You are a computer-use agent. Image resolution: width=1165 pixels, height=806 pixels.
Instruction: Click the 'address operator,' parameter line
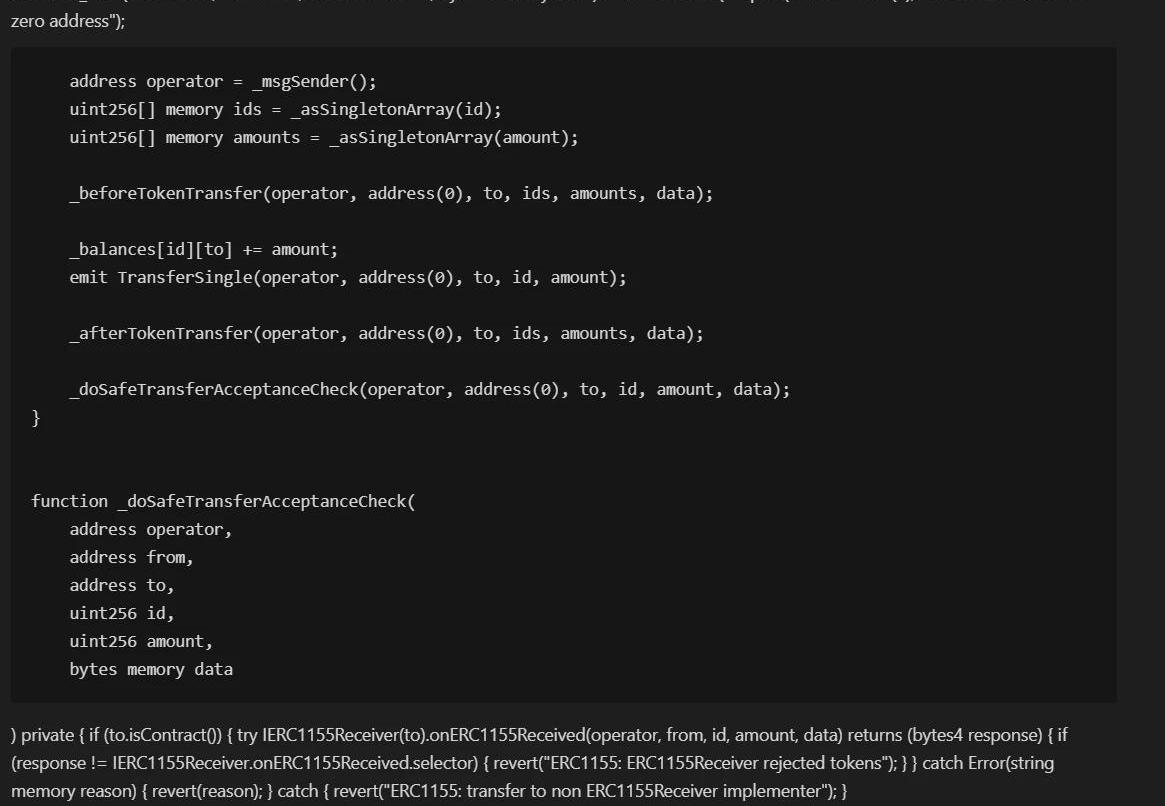(x=150, y=529)
